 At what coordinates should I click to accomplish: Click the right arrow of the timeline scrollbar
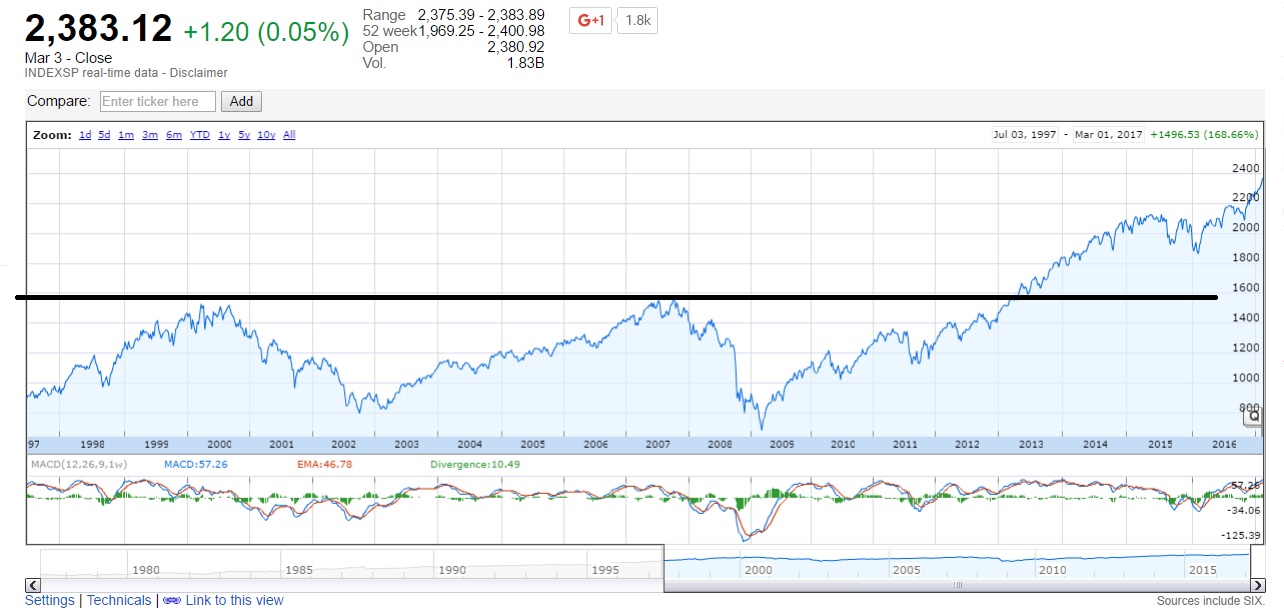point(1256,585)
